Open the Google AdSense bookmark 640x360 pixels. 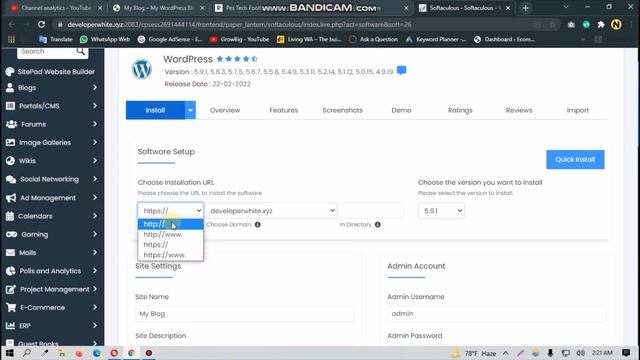tap(170, 40)
